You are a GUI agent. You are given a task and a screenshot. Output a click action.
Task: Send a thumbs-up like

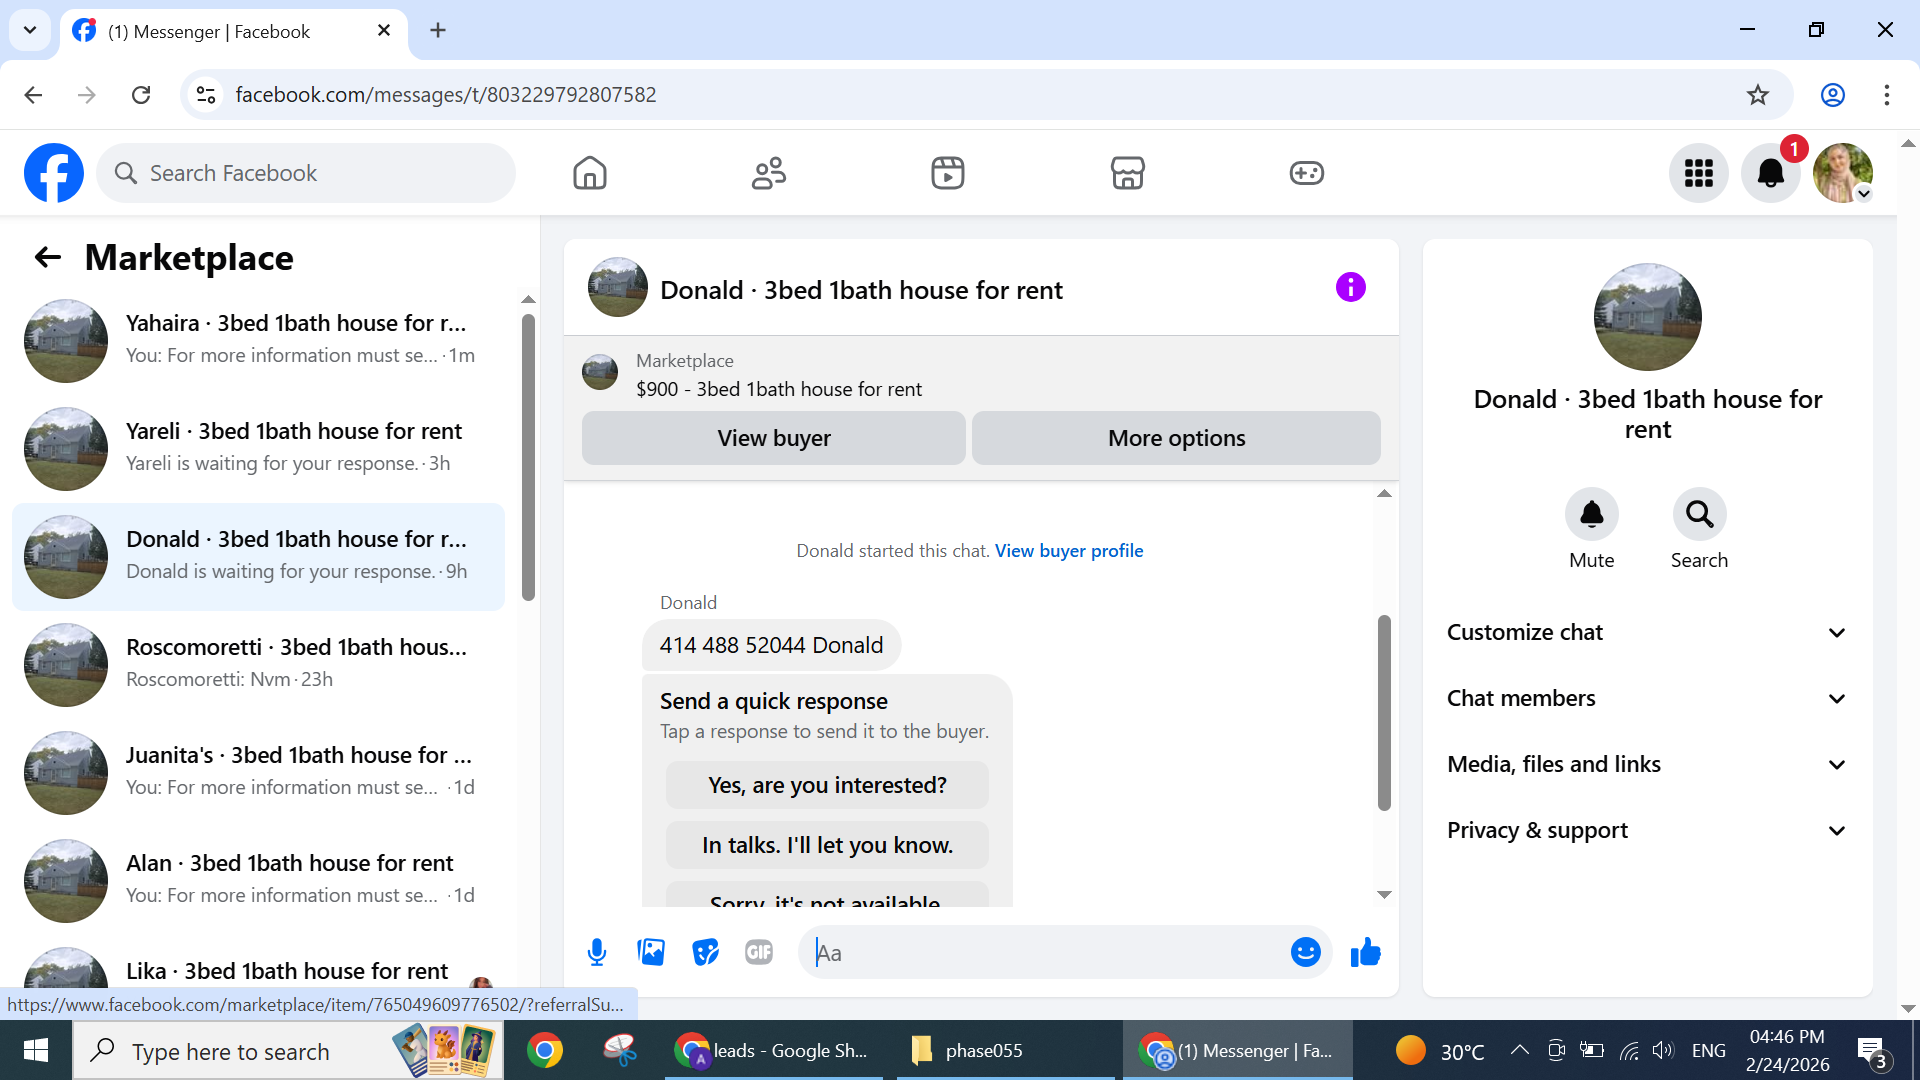pyautogui.click(x=1365, y=952)
